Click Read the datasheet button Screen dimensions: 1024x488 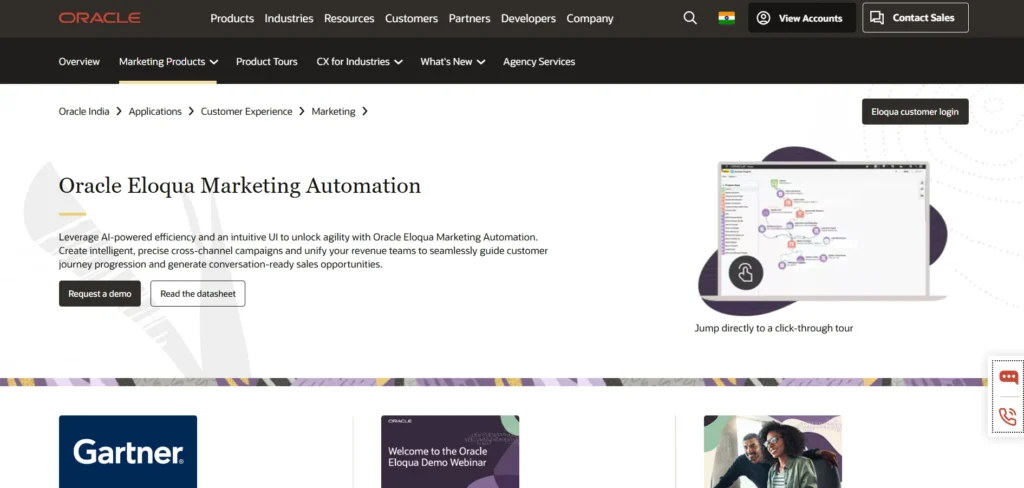(x=198, y=293)
